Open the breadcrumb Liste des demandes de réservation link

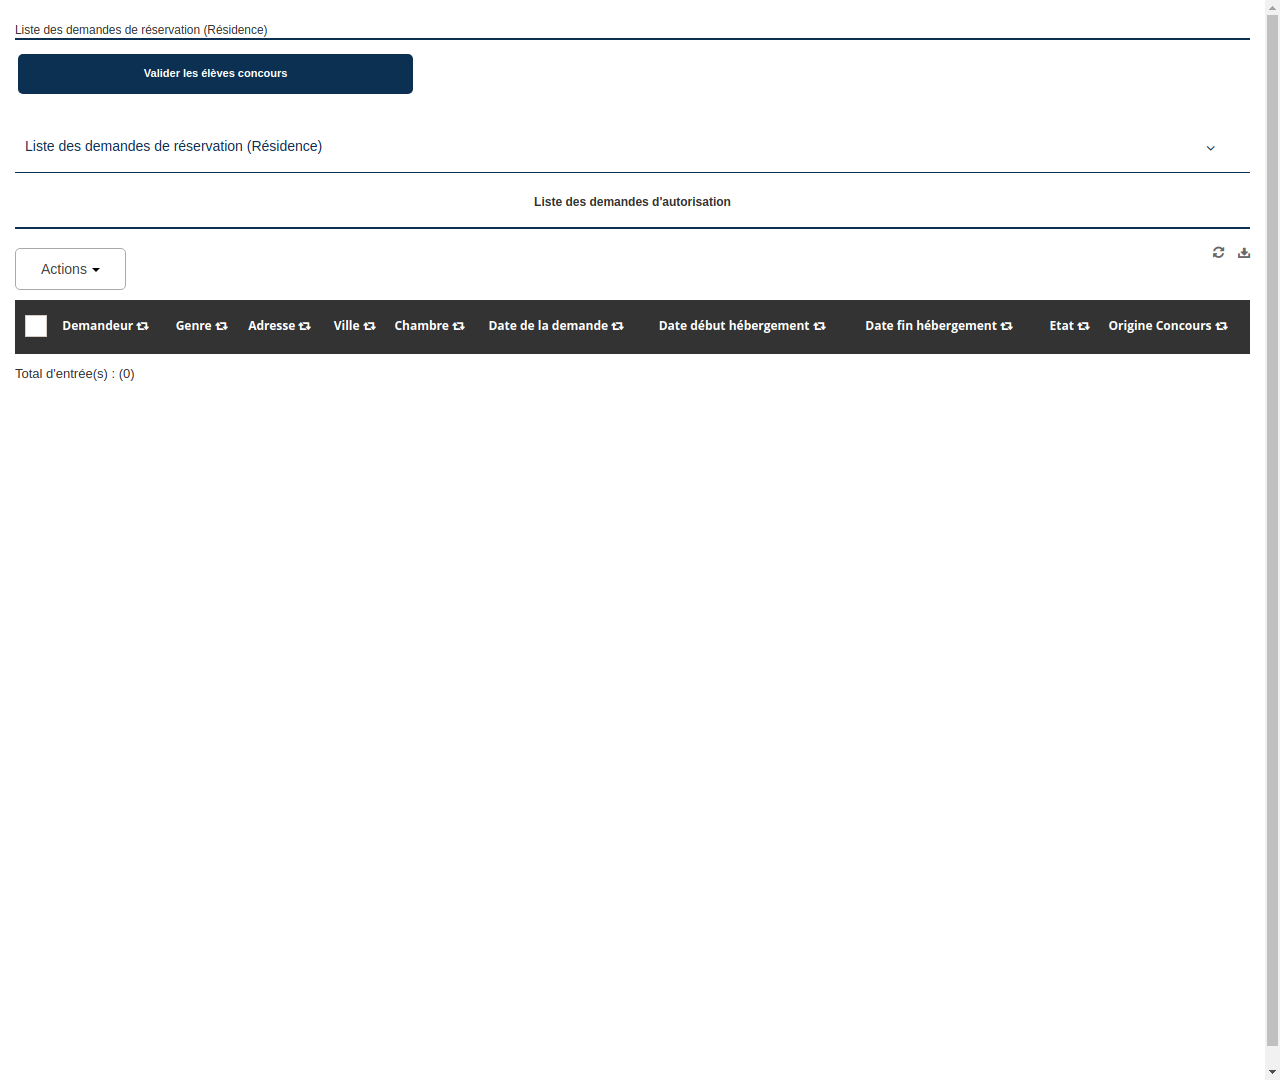click(141, 30)
